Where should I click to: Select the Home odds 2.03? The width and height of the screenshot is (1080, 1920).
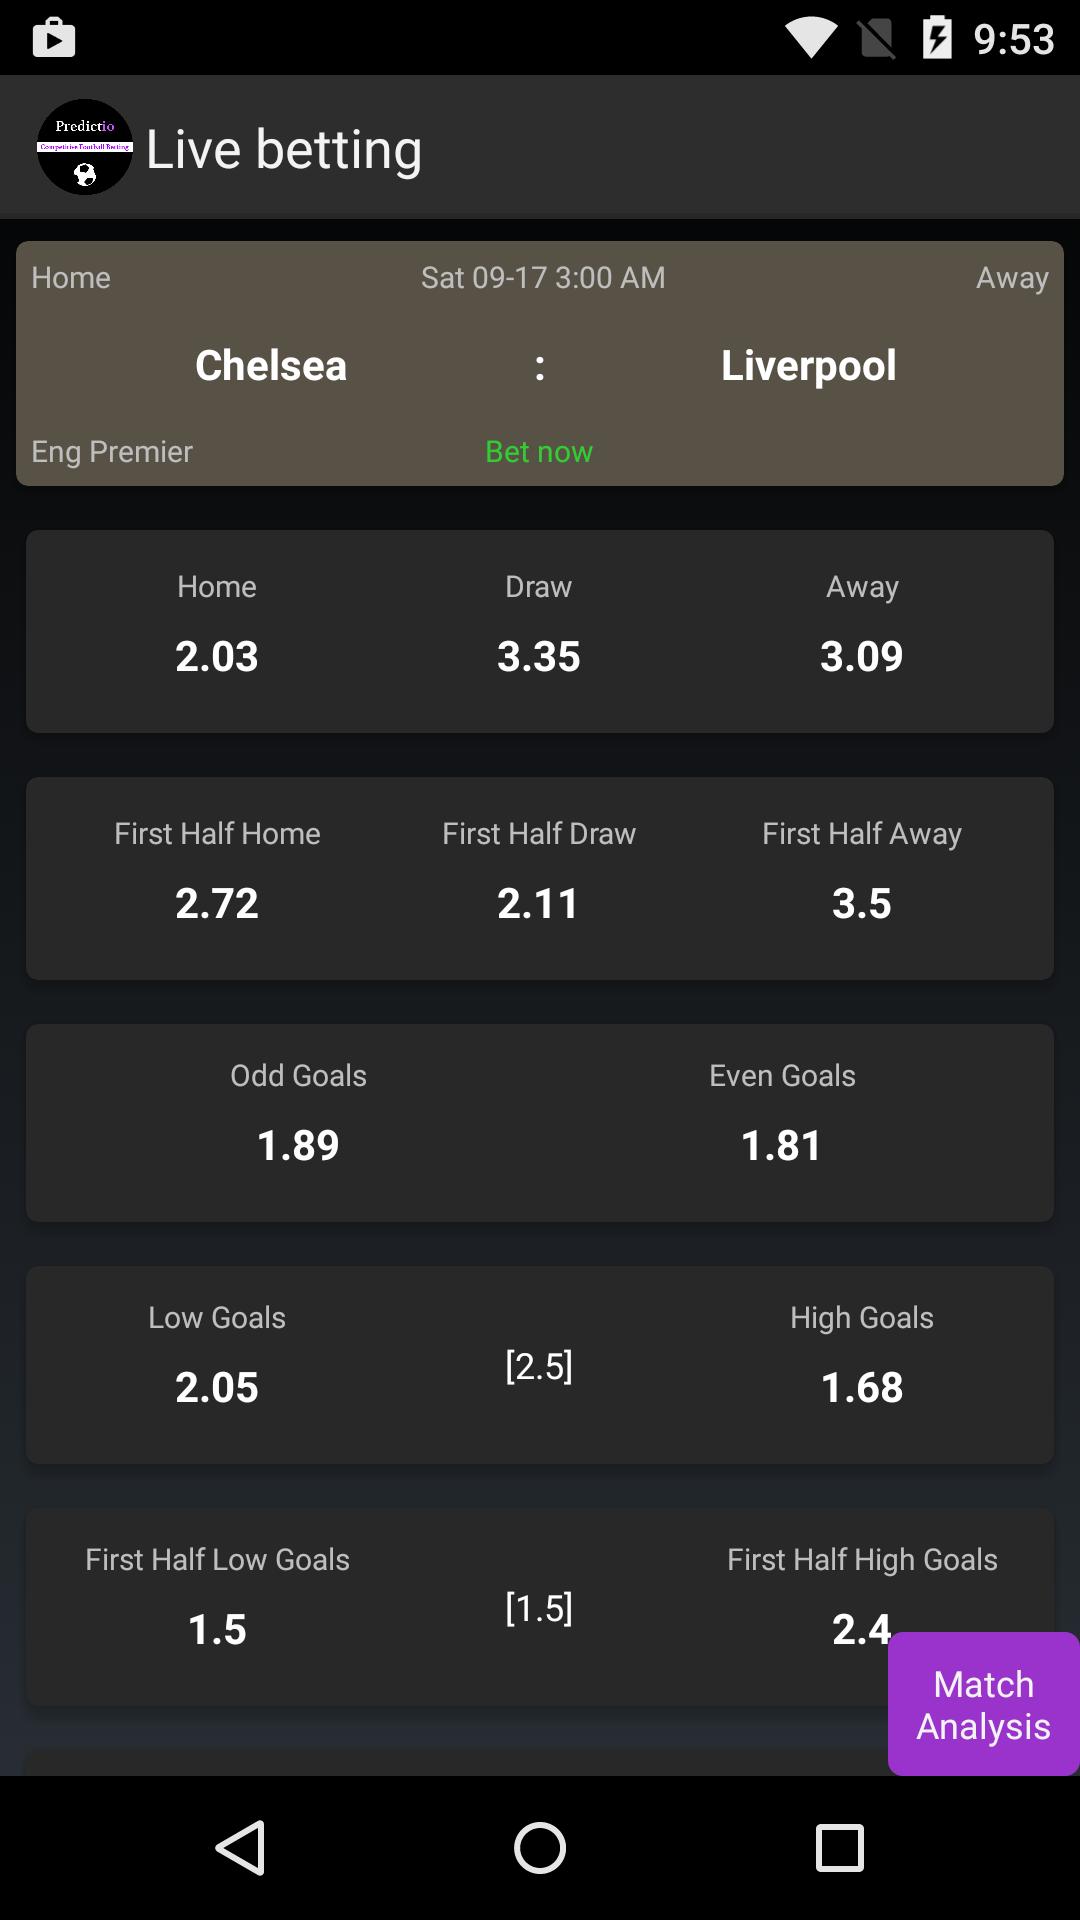click(216, 656)
